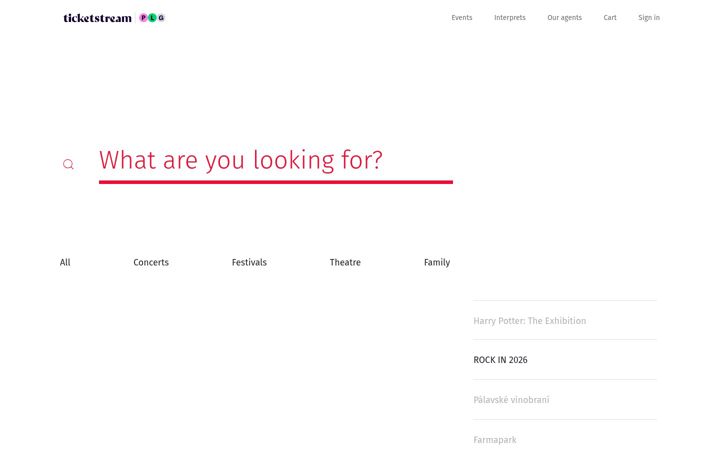The height and width of the screenshot is (450, 720).
Task: Select the Concerts category tab
Action: (151, 262)
